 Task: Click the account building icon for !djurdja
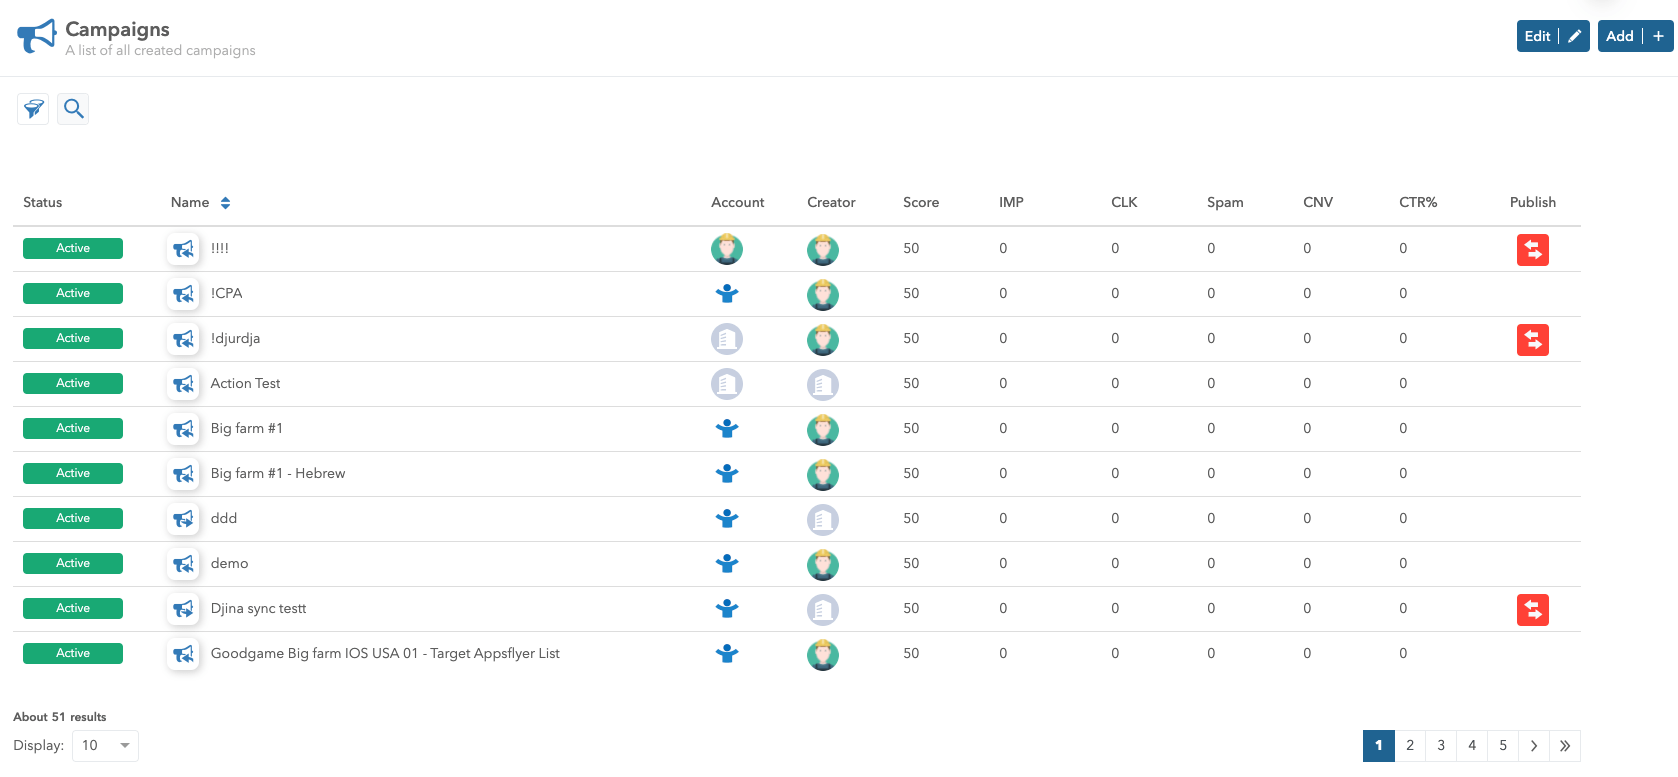click(x=727, y=340)
